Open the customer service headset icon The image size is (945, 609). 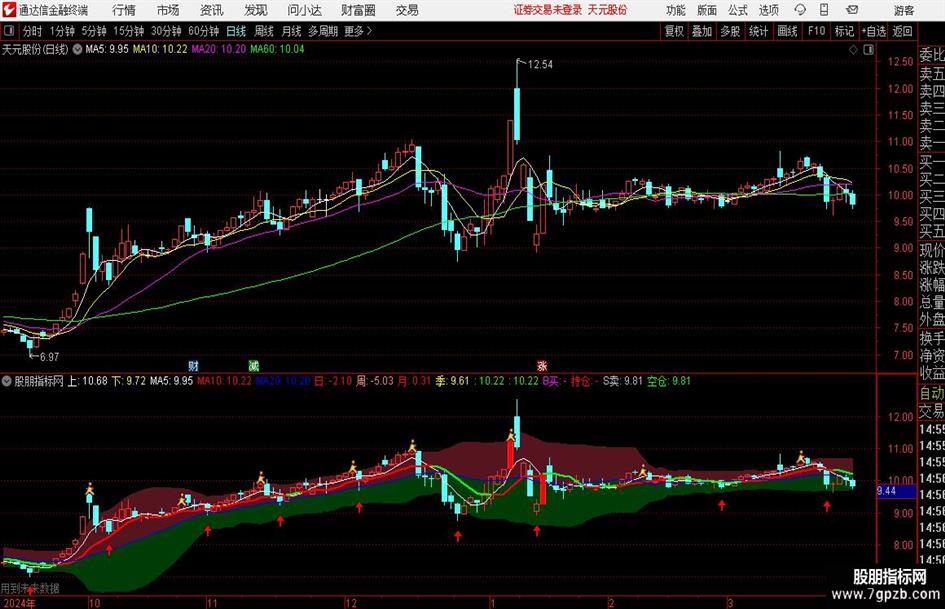coord(800,10)
